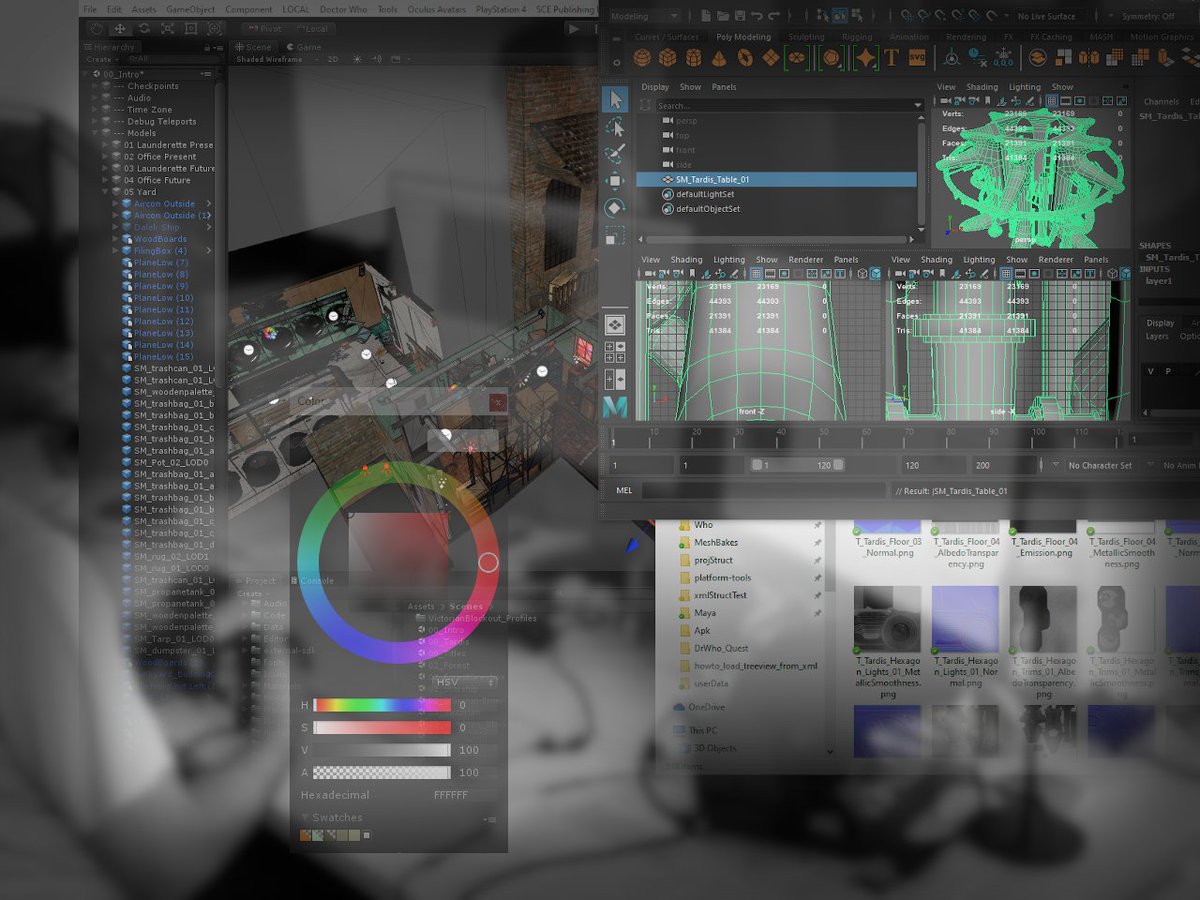This screenshot has height=900, width=1200.
Task: Create a polygon torus from Maya shelf
Action: coord(745,57)
